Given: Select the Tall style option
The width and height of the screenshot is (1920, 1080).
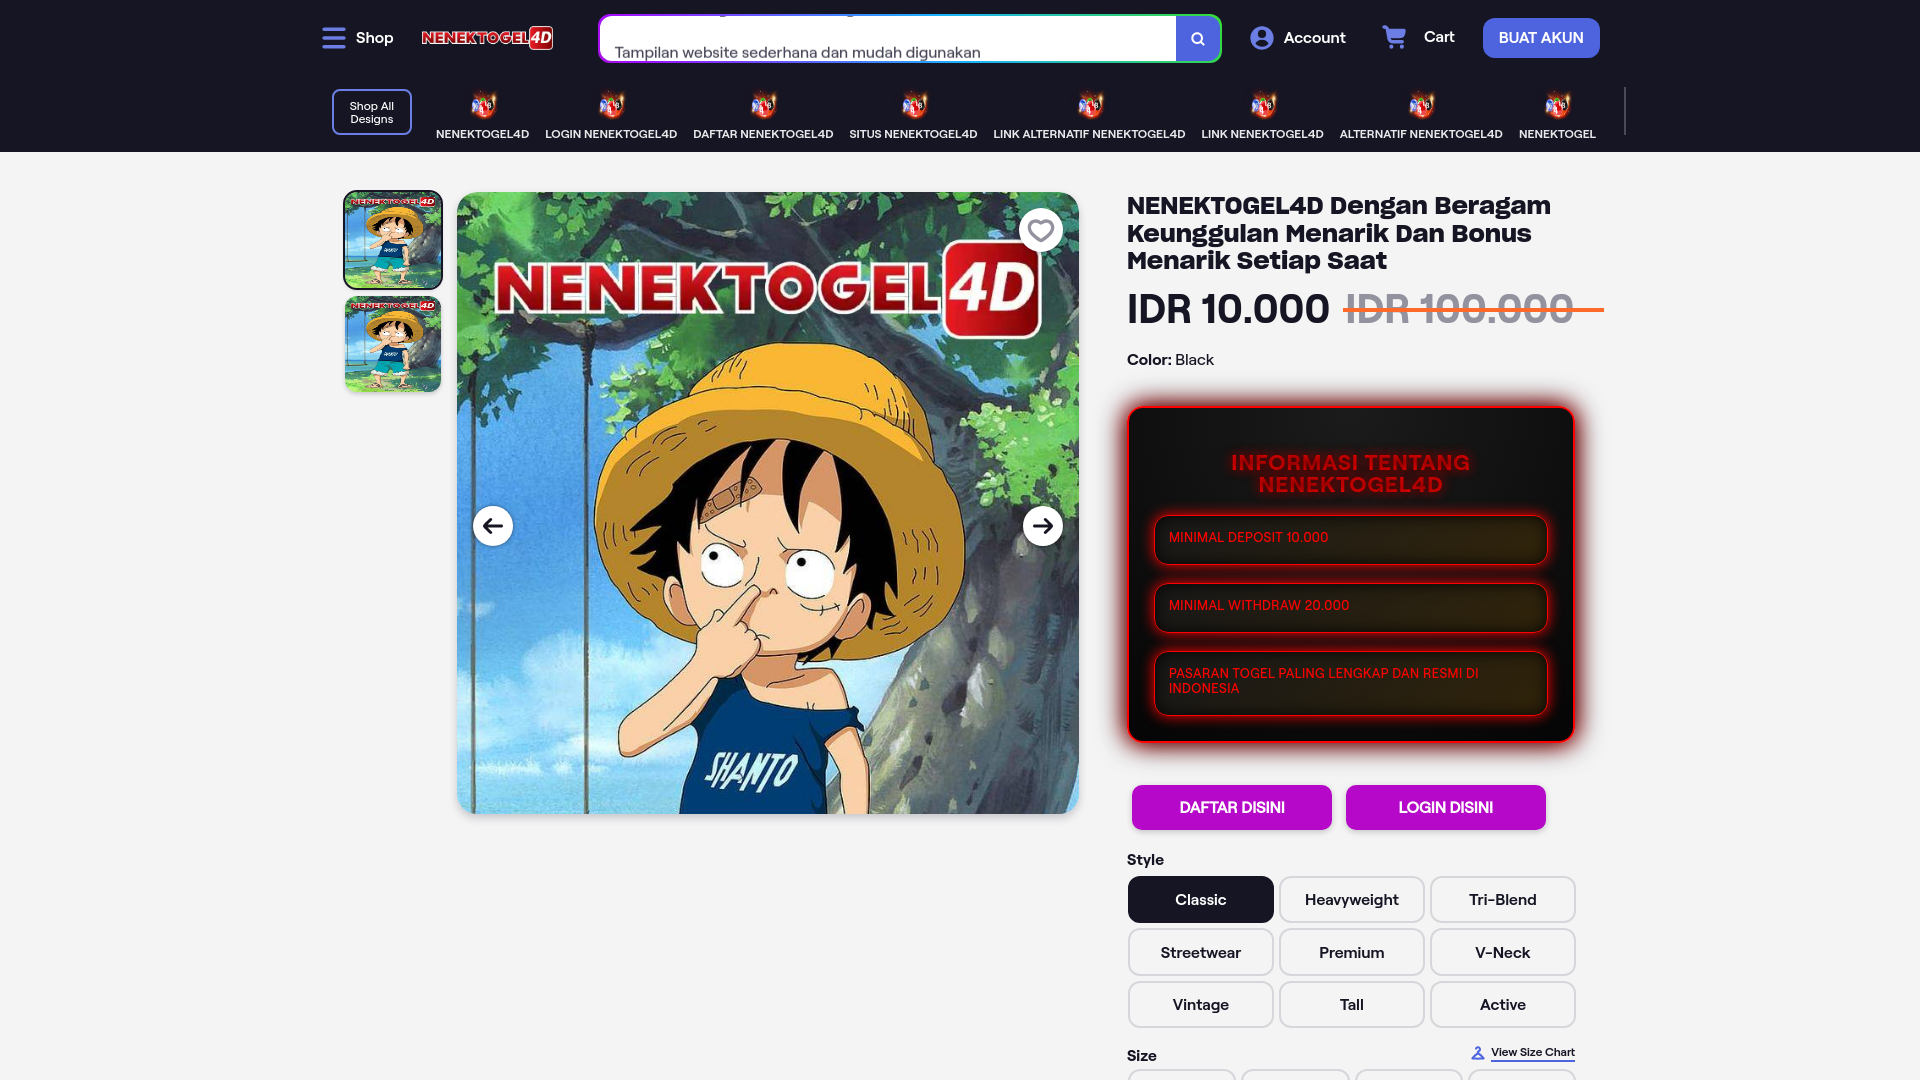Looking at the screenshot, I should (1352, 1004).
